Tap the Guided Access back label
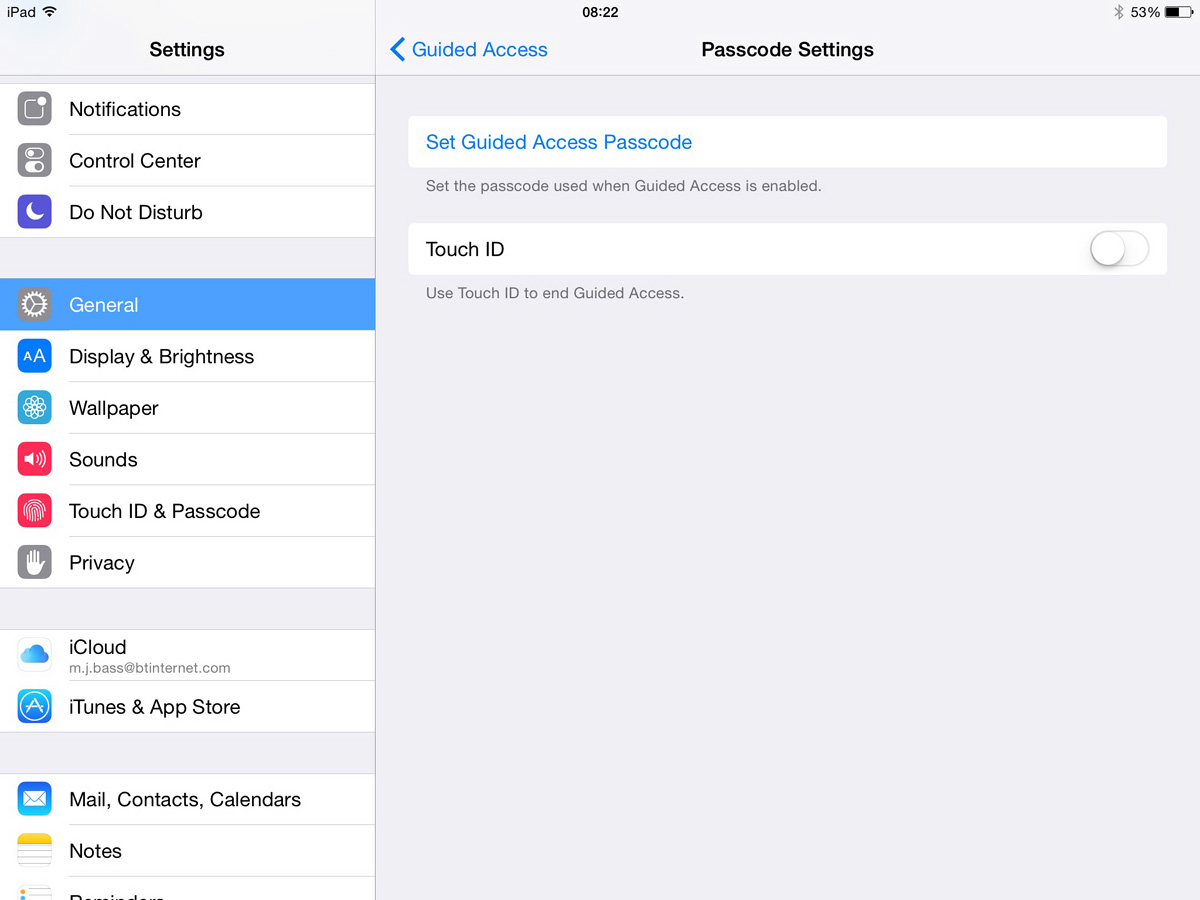 pyautogui.click(x=480, y=49)
